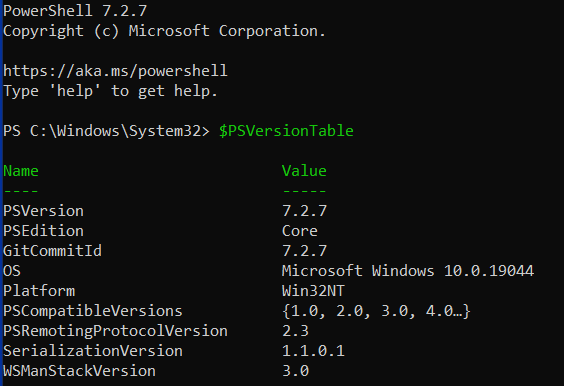Select the PSEdition row name
Screen dimensions: 564x386
pos(44,231)
